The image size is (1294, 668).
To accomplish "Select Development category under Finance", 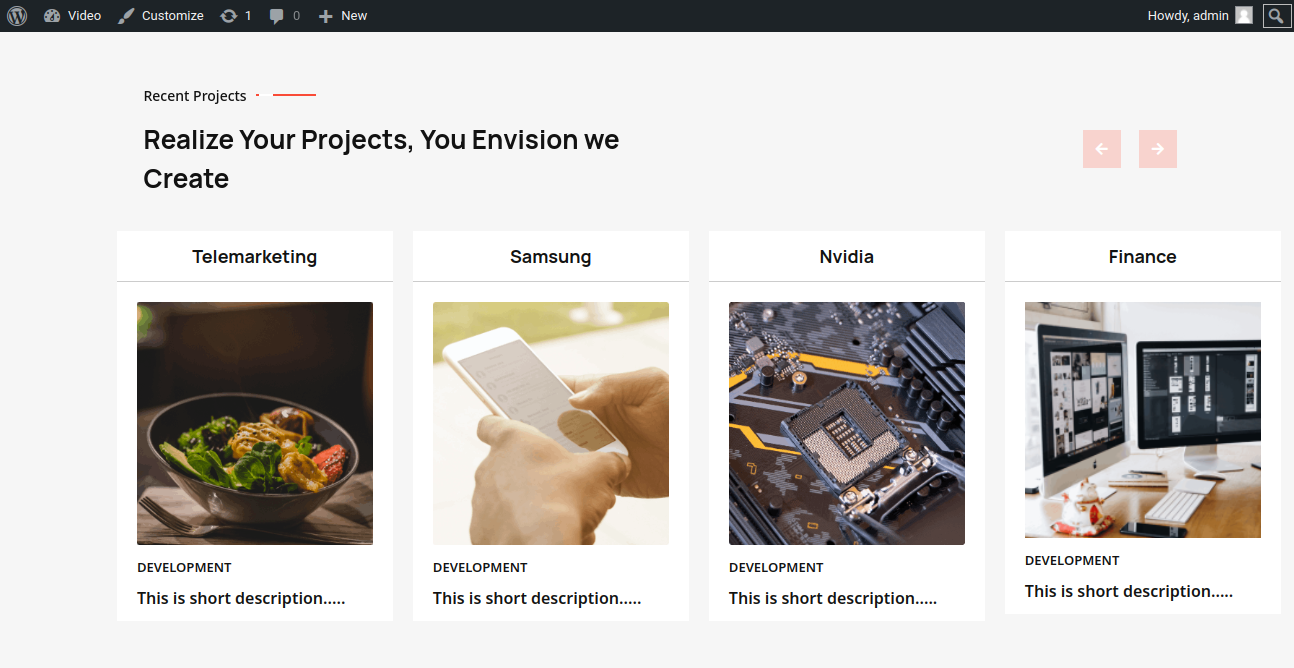I will point(1072,560).
